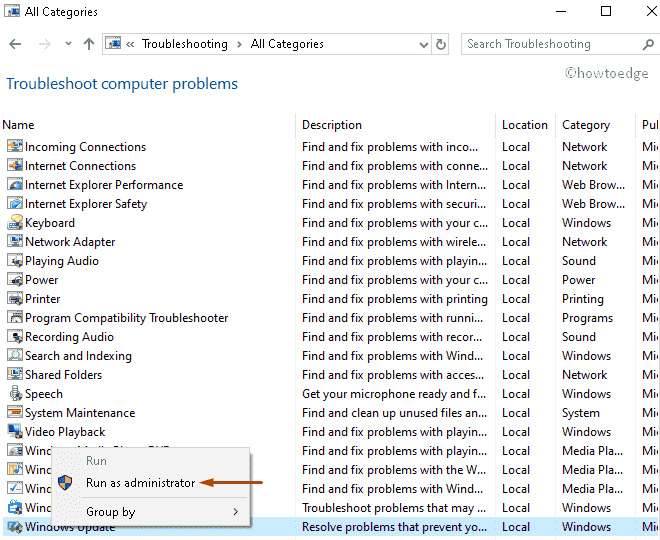Click the Refresh button beside address bar

(441, 44)
